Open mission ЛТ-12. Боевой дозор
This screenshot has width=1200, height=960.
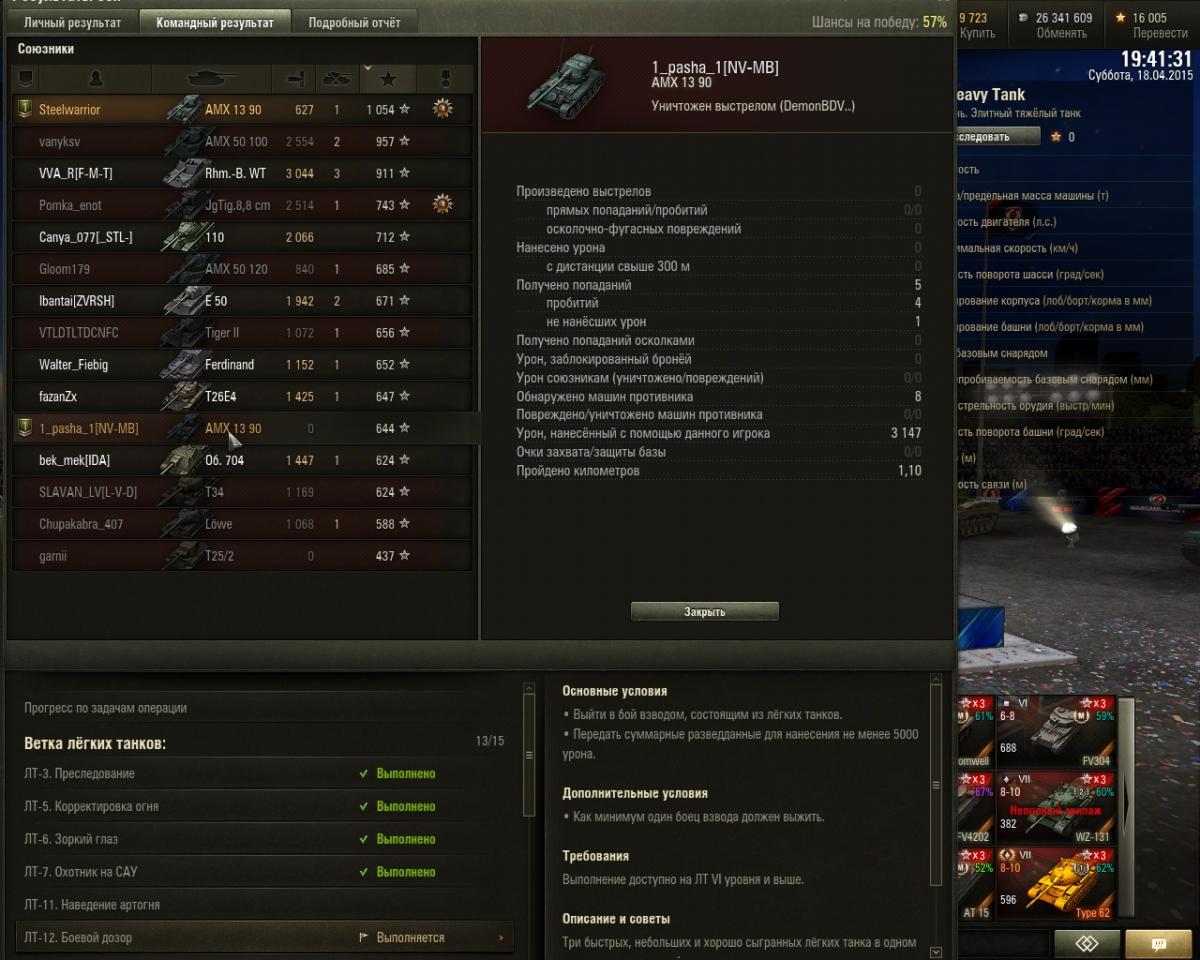[x=267, y=937]
